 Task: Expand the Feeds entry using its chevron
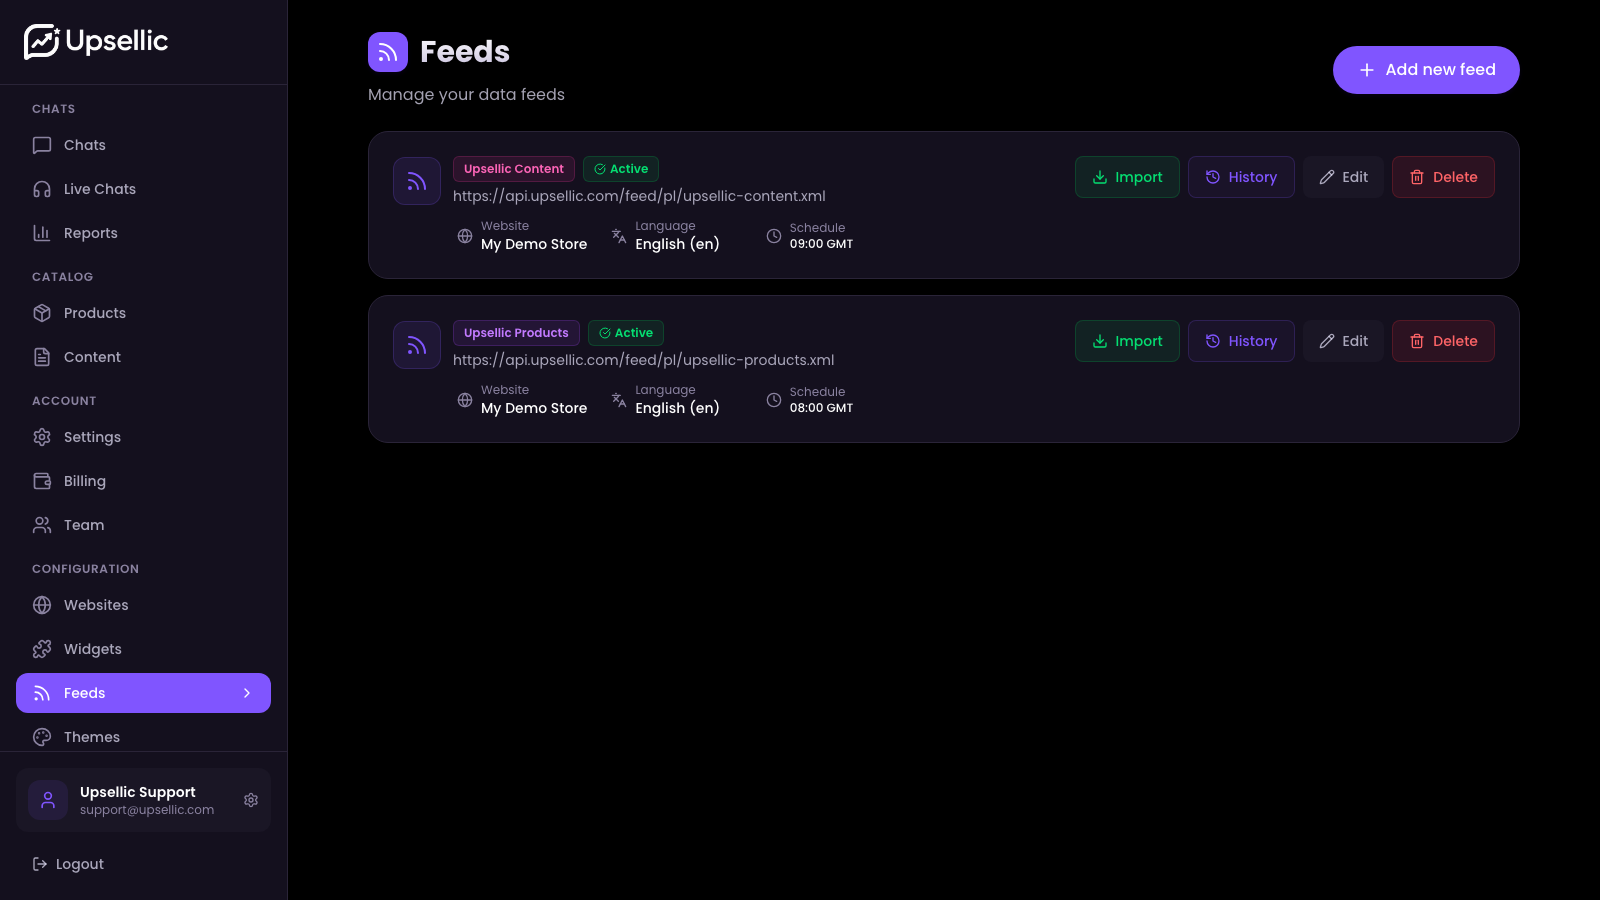pos(247,692)
